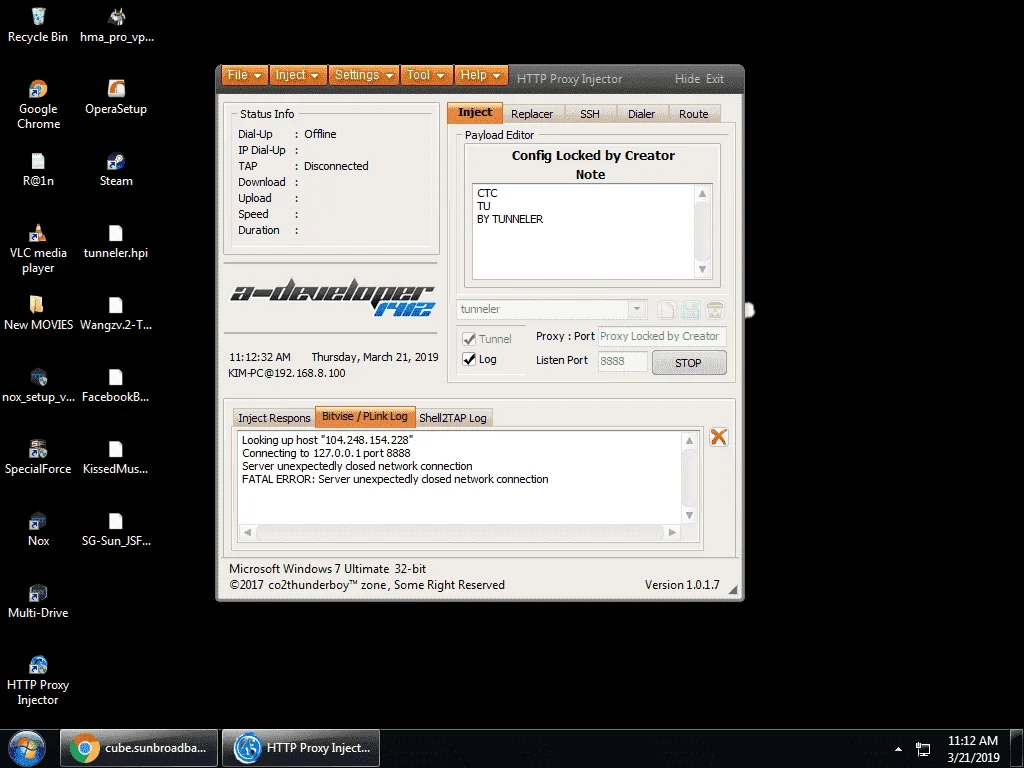Click the a-developer r4i2 logo
This screenshot has width=1024, height=768.
pyautogui.click(x=332, y=297)
